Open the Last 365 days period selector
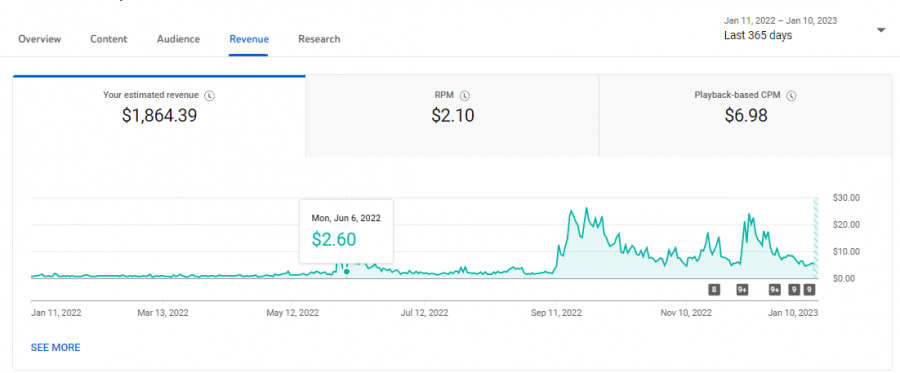Screen dimensions: 900x373 (758, 35)
